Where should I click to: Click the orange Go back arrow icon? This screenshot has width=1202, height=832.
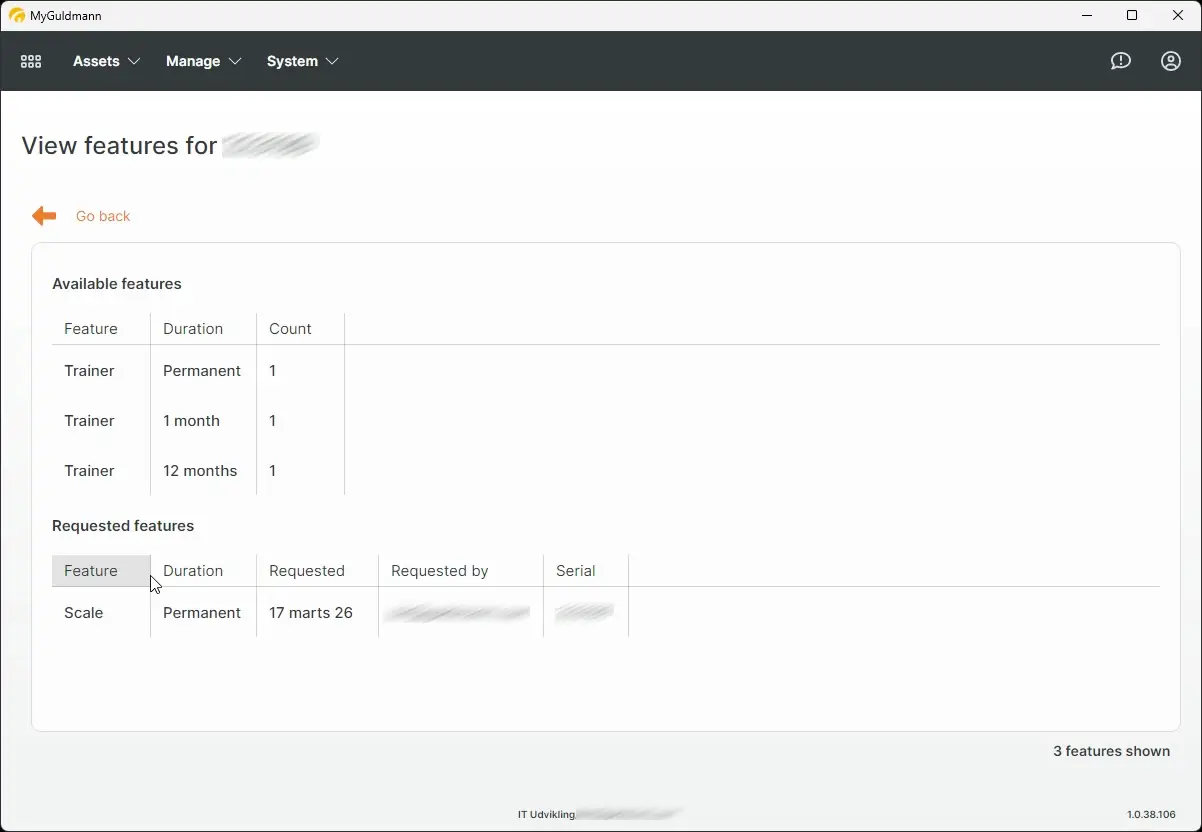(43, 215)
